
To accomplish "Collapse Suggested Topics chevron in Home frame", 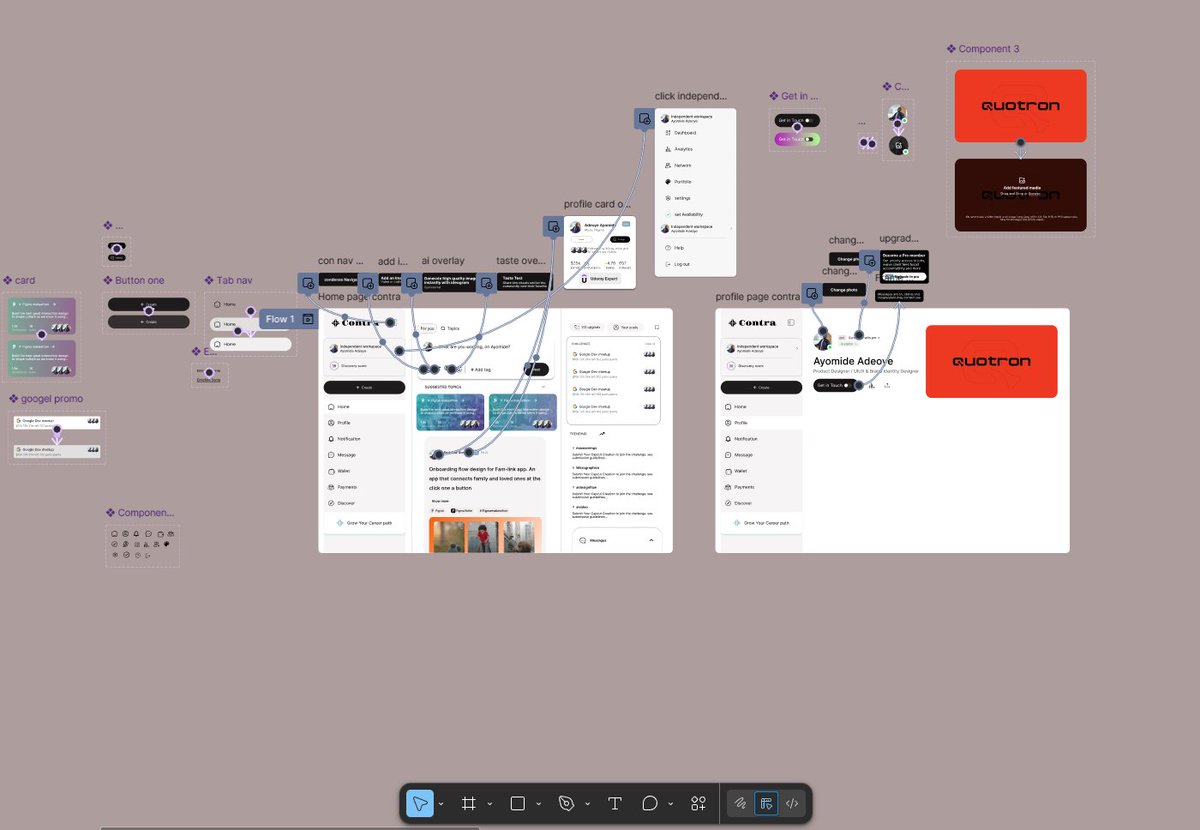I will coord(543,385).
